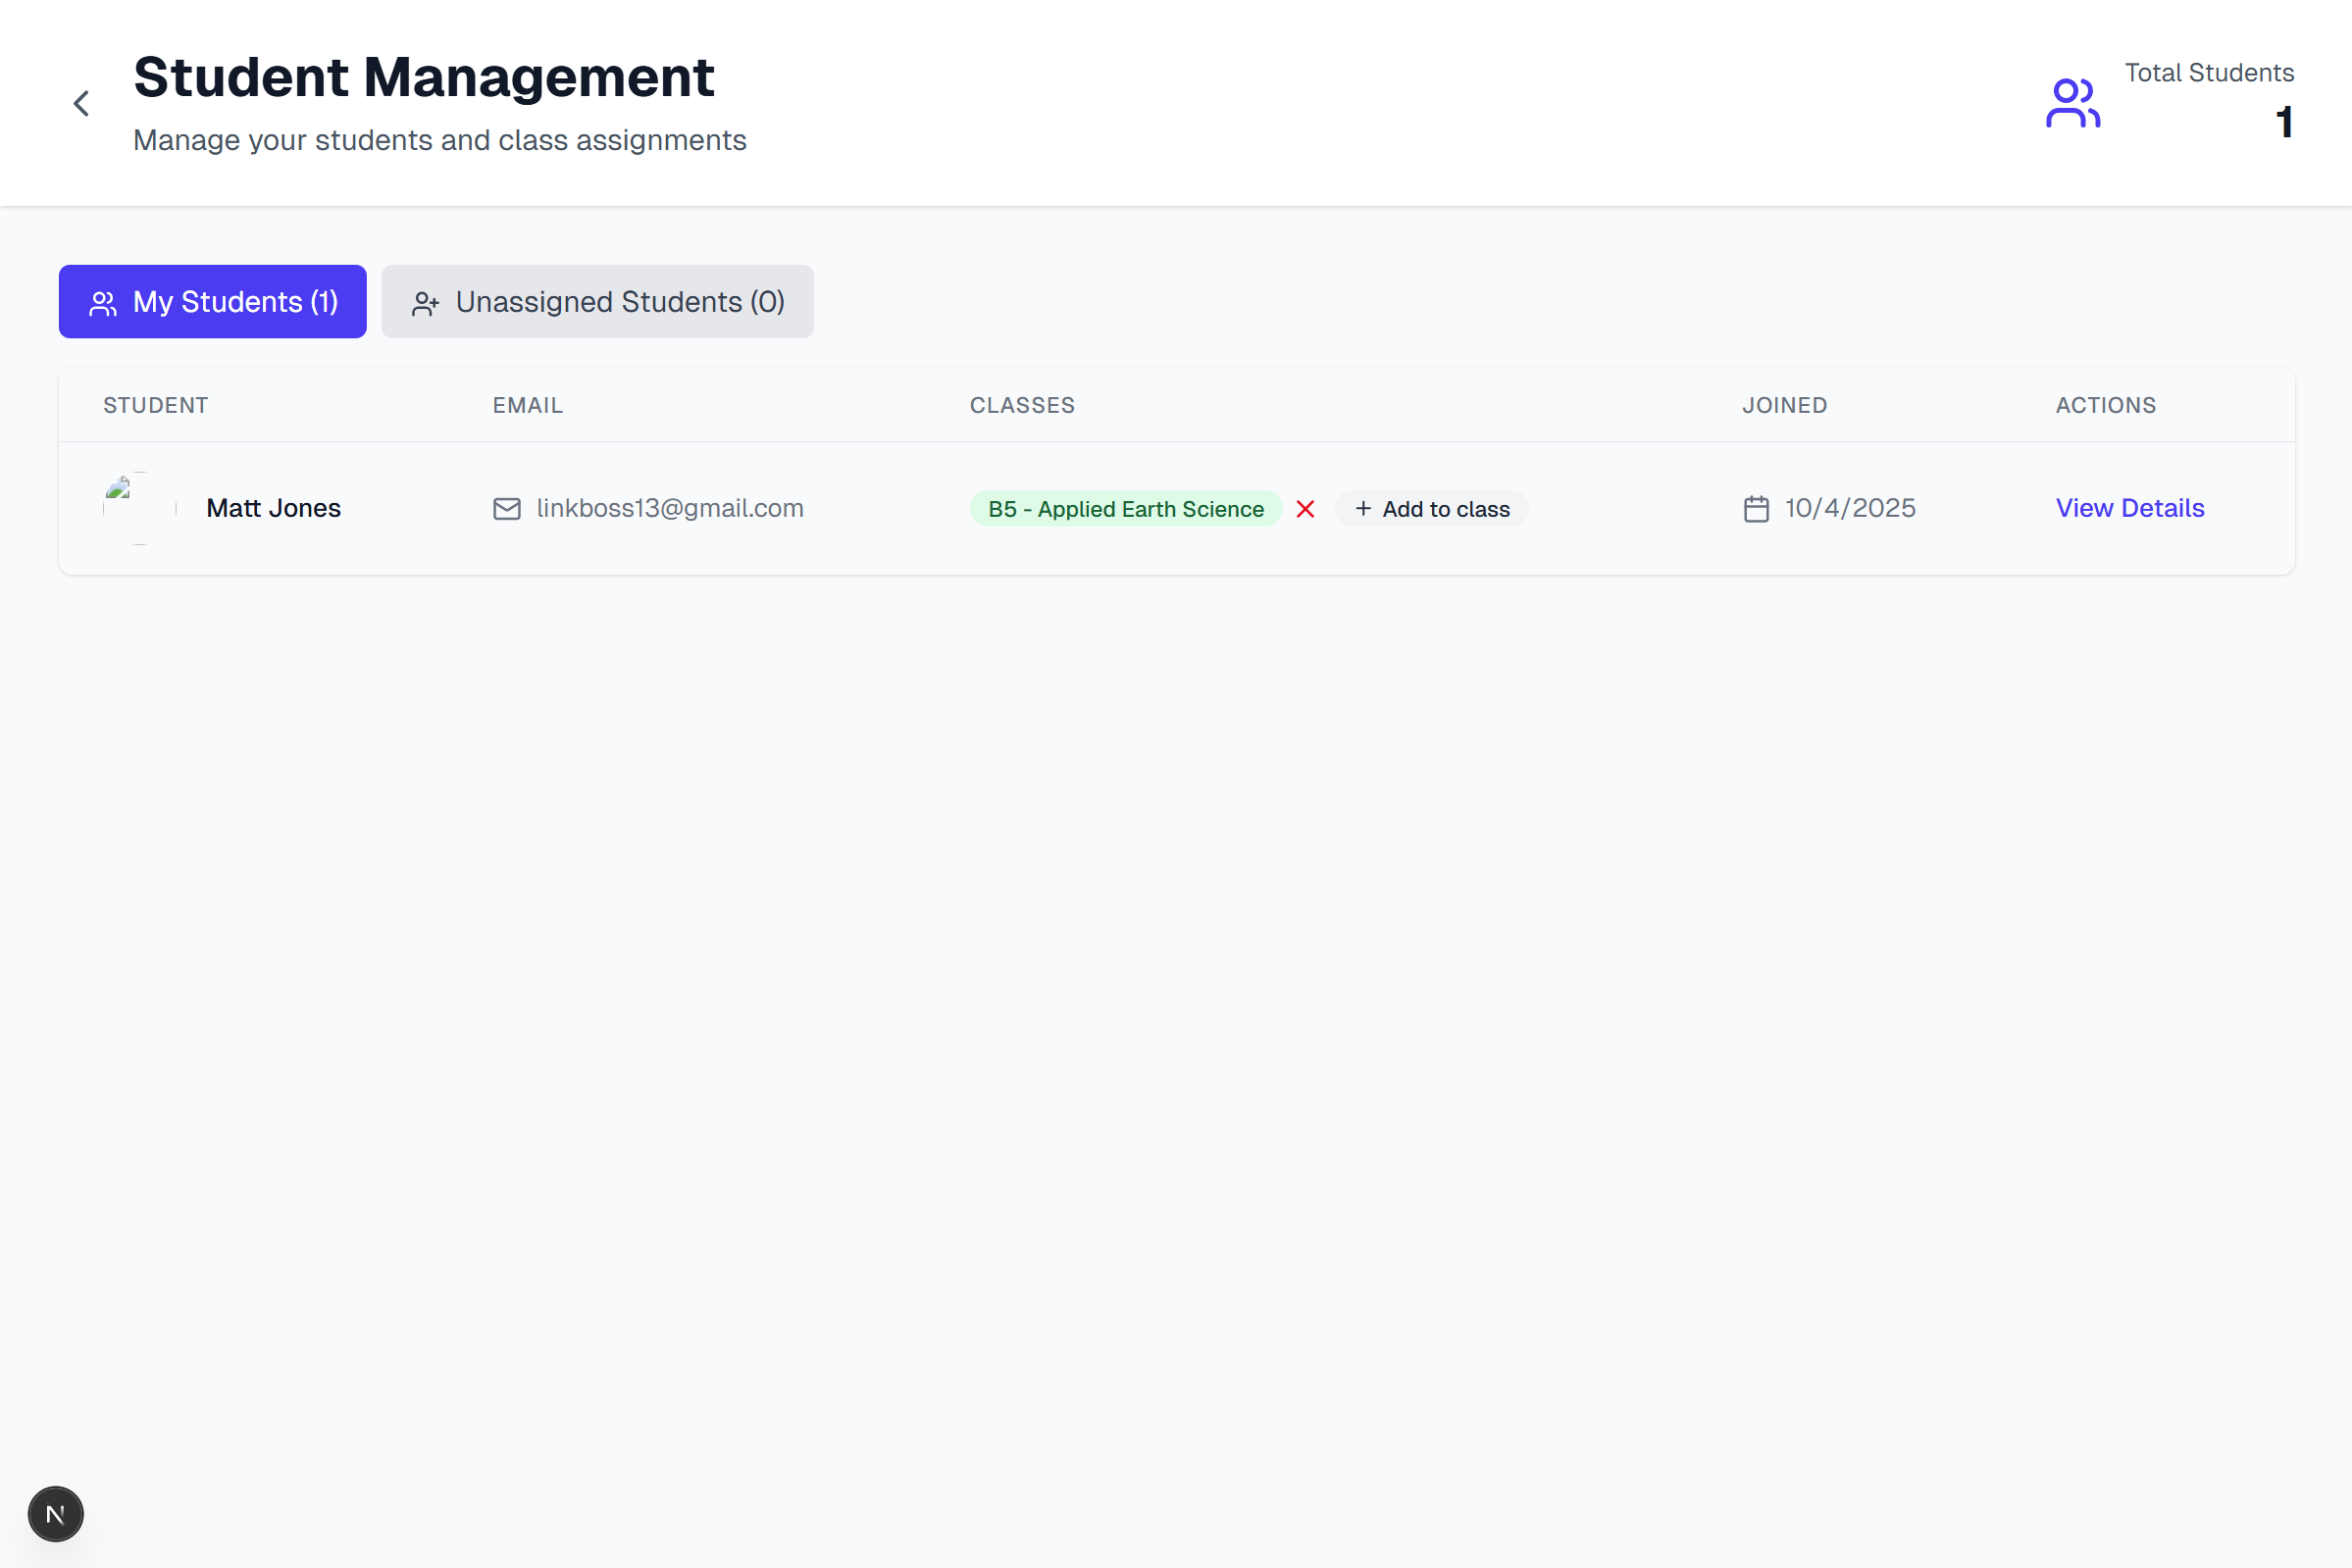The height and width of the screenshot is (1568, 2352).
Task: Click the plus icon inside Add to class
Action: tap(1362, 508)
